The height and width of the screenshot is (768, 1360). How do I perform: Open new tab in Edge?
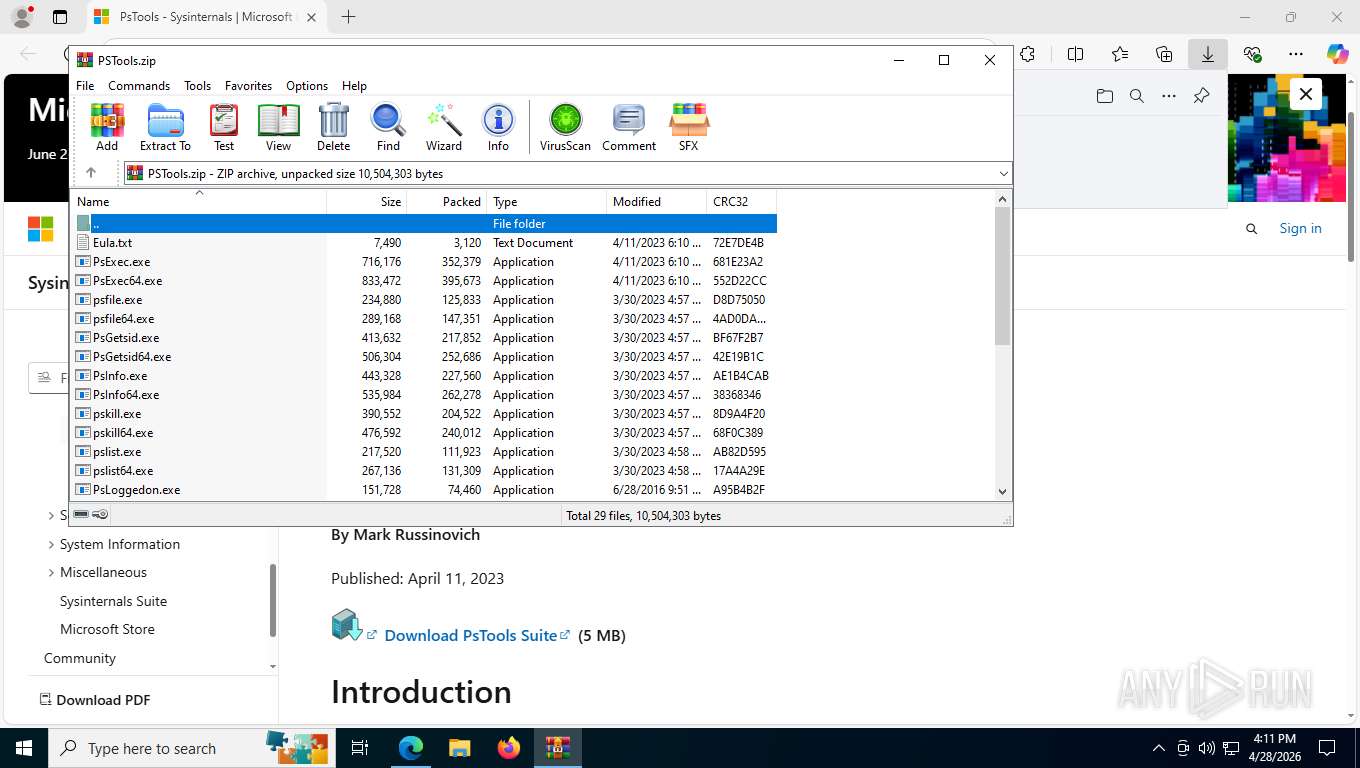[x=348, y=17]
